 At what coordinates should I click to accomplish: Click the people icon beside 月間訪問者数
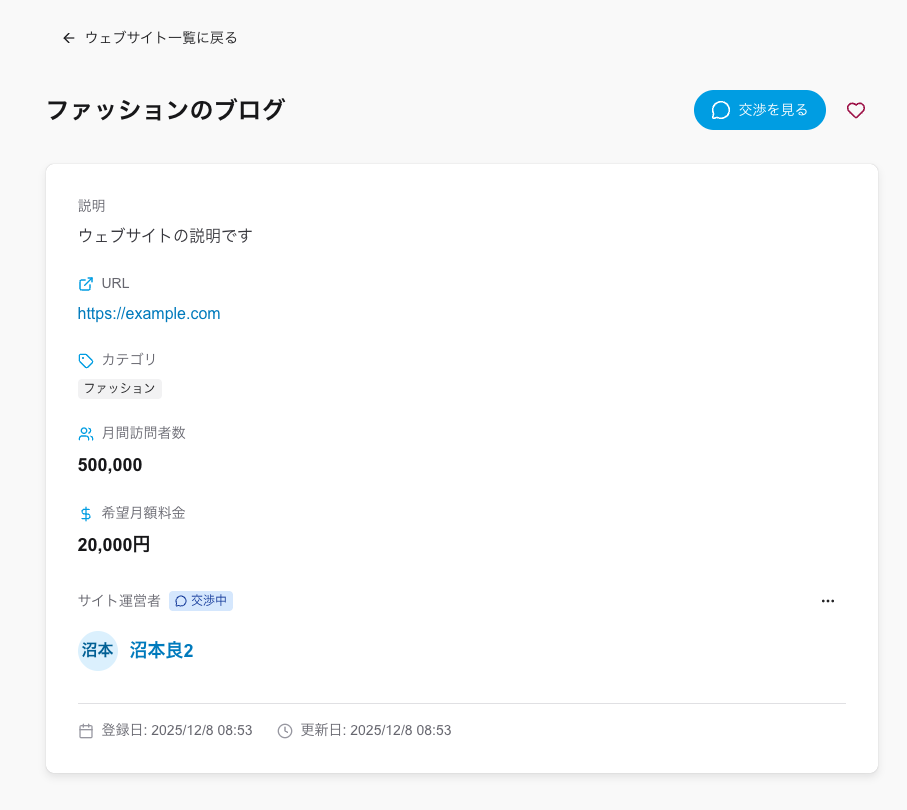84,433
